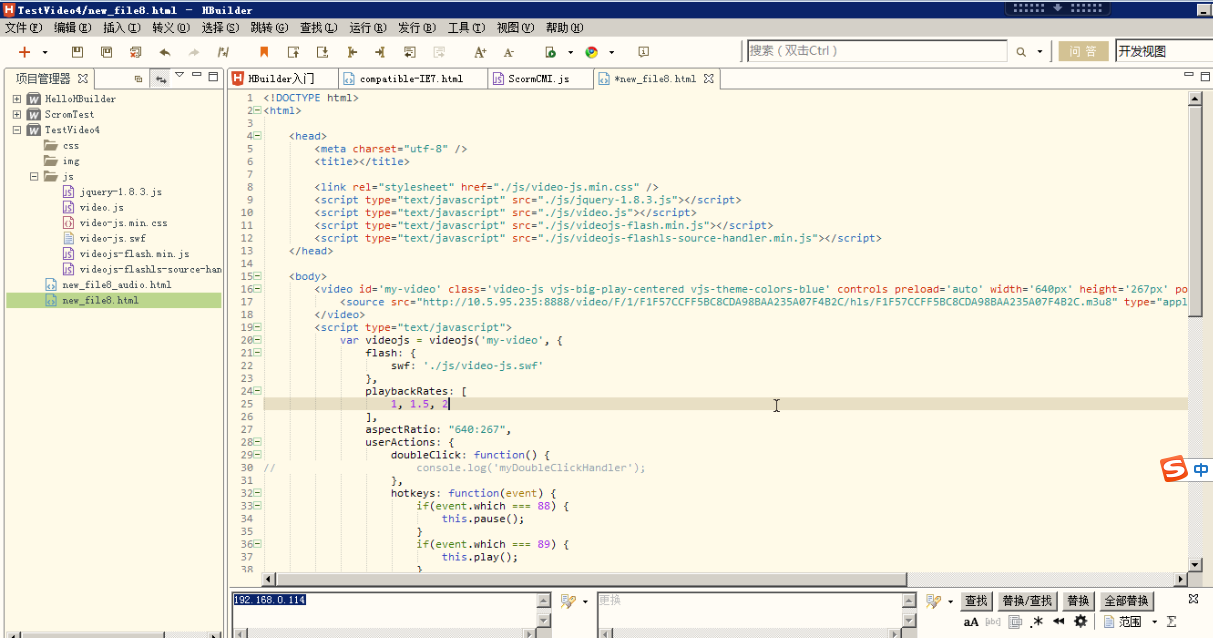Undo the last edit
1213x638 pixels.
coord(166,52)
